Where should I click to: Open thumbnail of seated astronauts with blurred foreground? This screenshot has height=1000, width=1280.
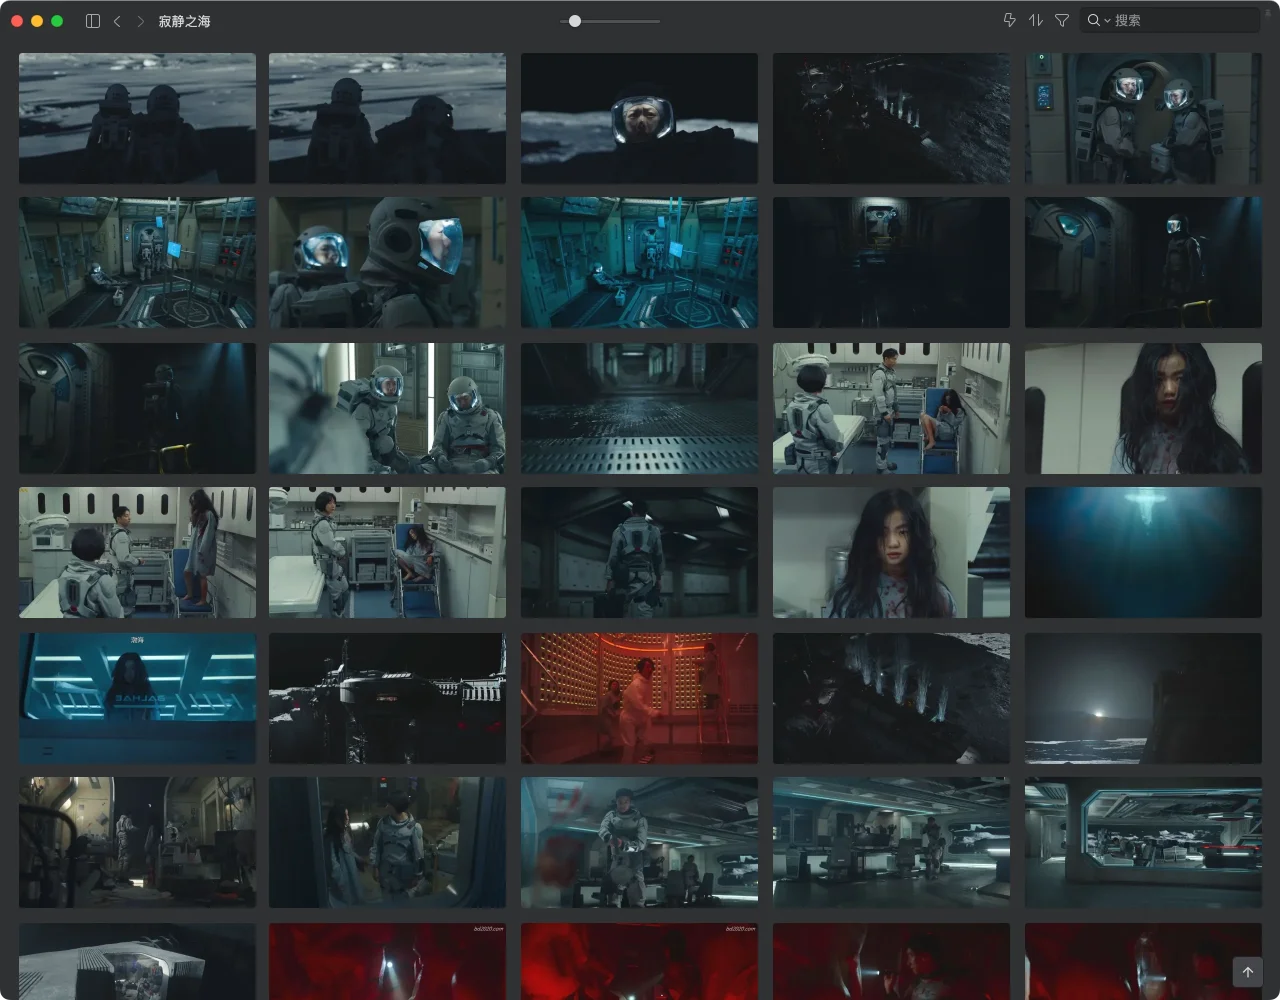(387, 408)
